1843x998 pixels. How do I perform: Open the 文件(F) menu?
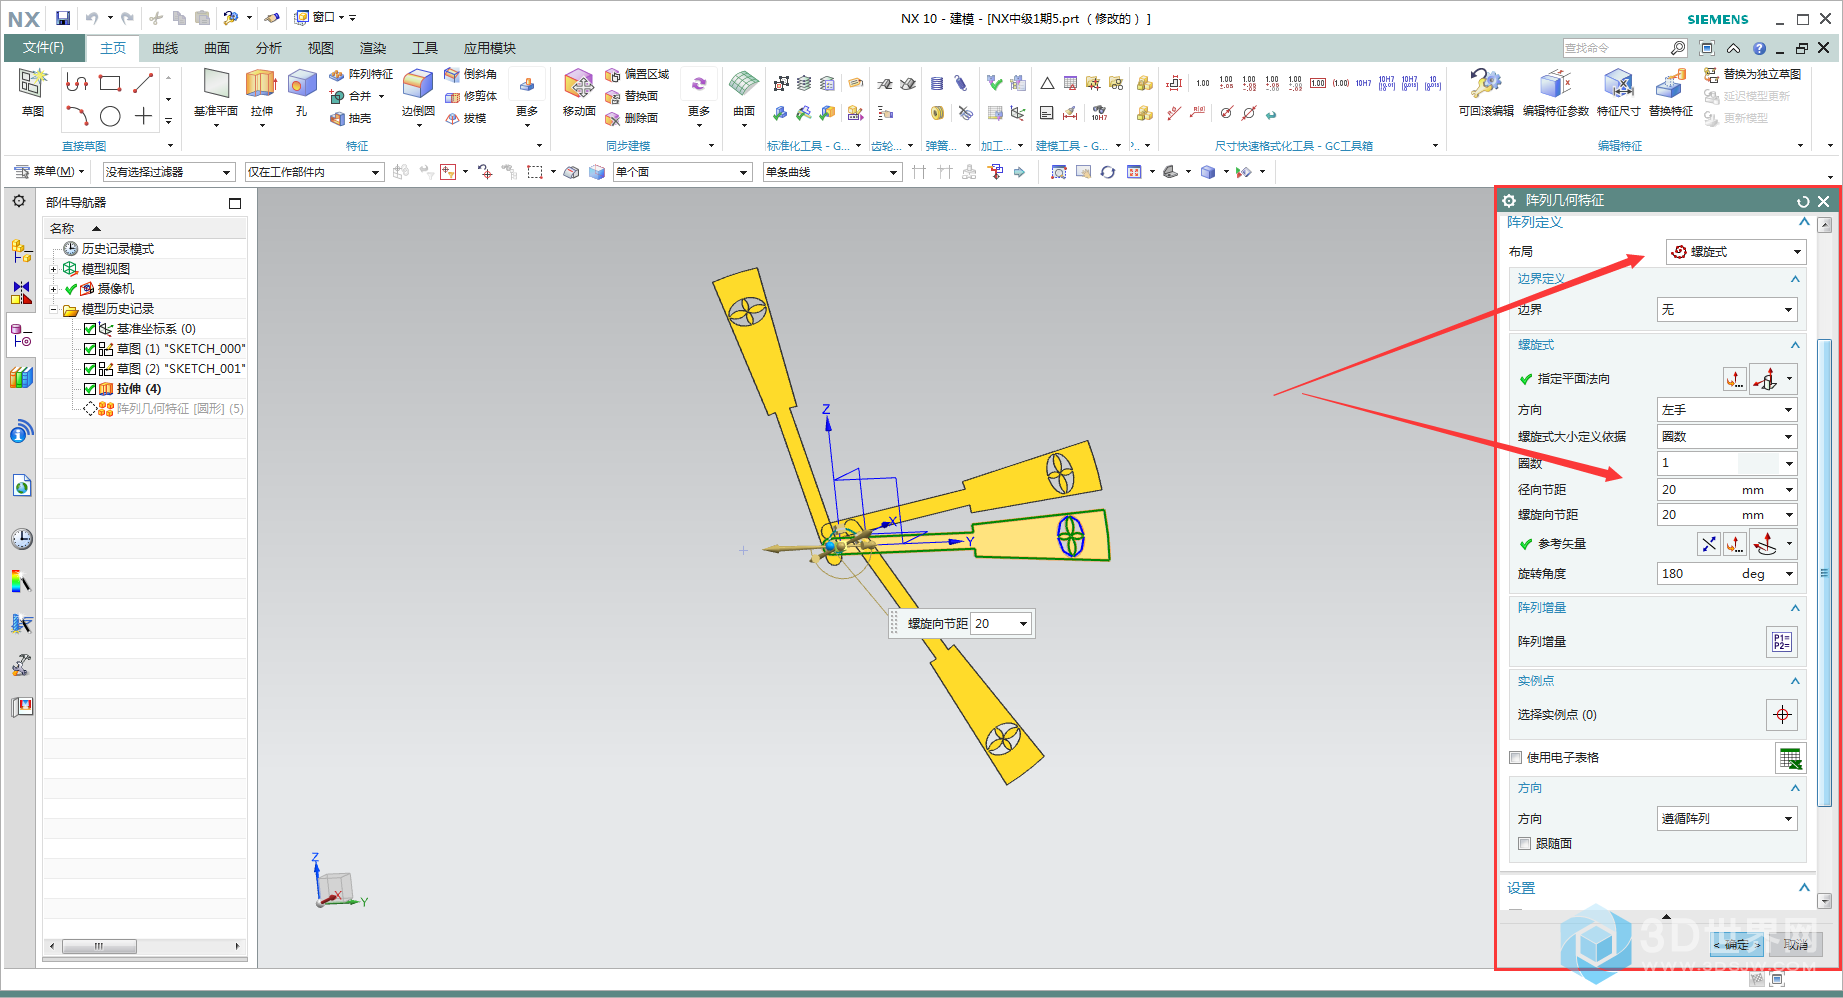coord(44,48)
